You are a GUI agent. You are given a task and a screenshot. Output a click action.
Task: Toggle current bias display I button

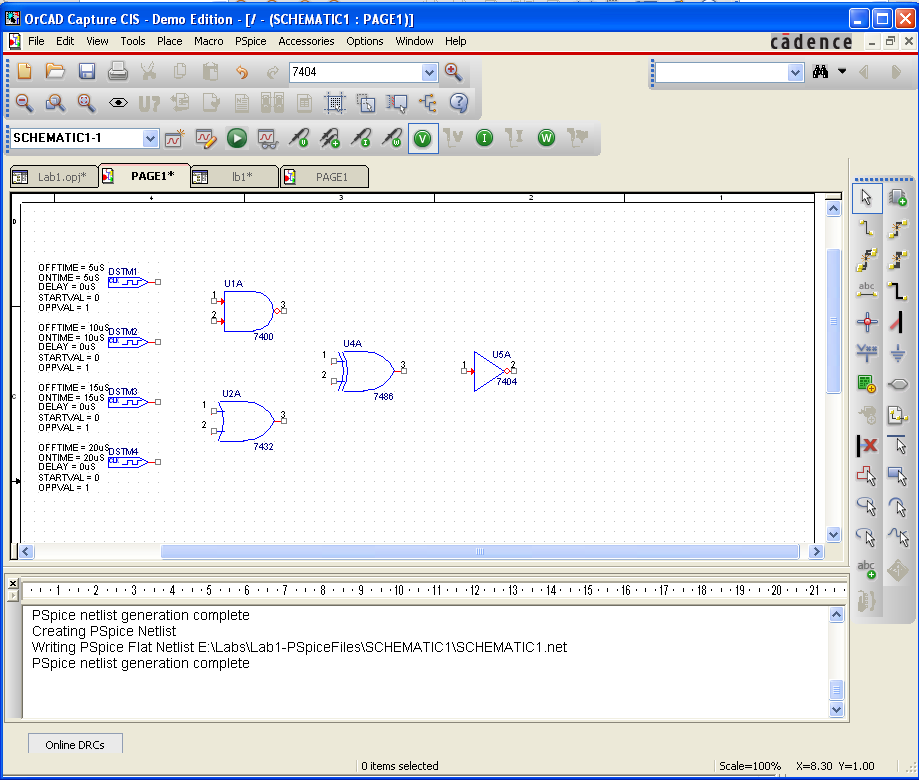[x=484, y=138]
